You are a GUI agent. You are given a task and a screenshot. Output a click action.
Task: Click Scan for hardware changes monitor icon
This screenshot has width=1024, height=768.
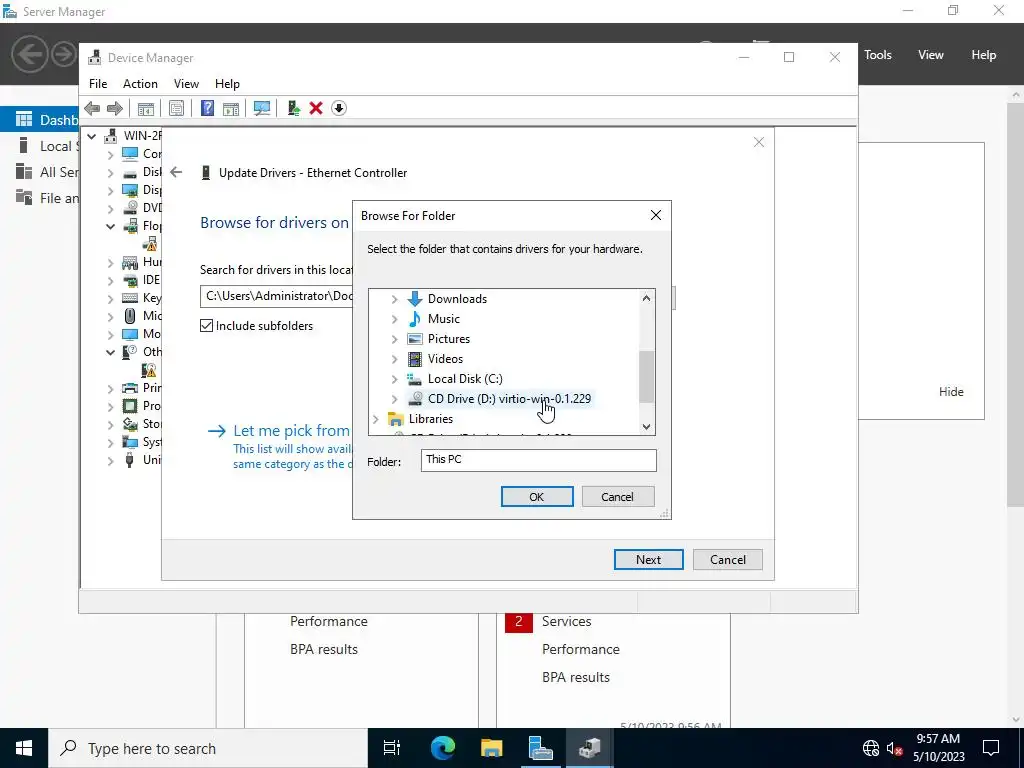point(262,108)
